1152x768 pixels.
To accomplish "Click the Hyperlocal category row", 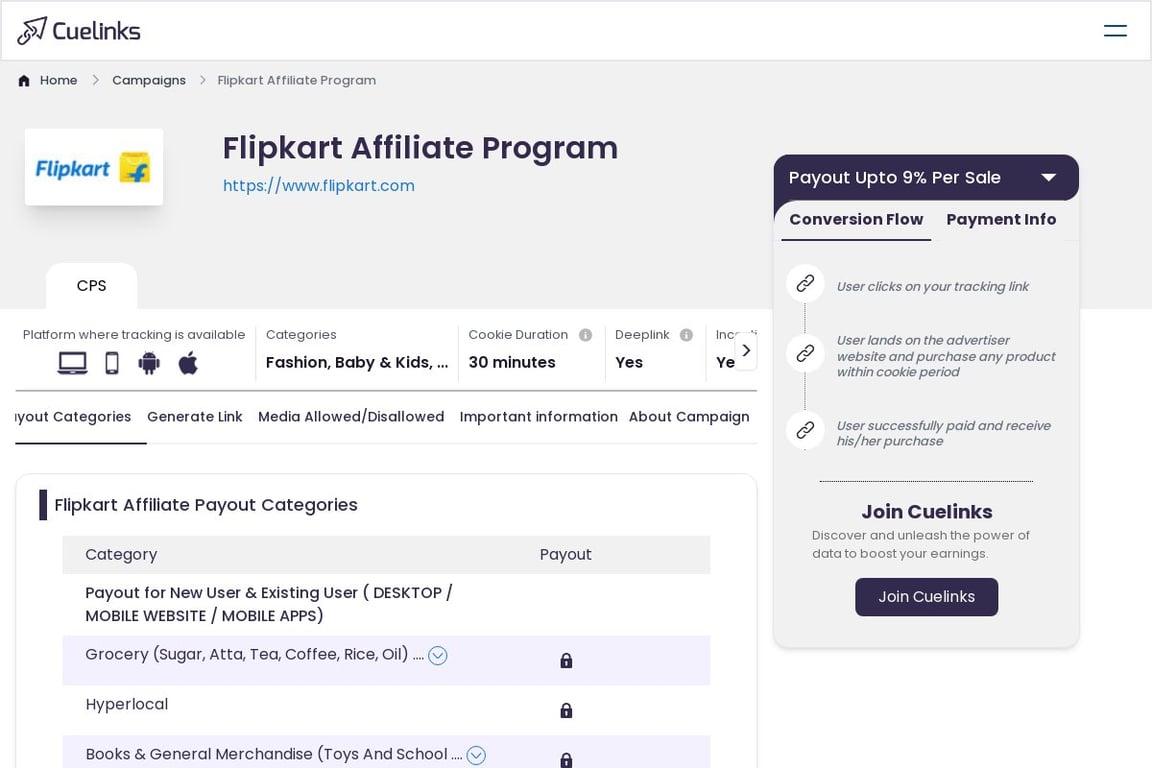I will coord(386,711).
